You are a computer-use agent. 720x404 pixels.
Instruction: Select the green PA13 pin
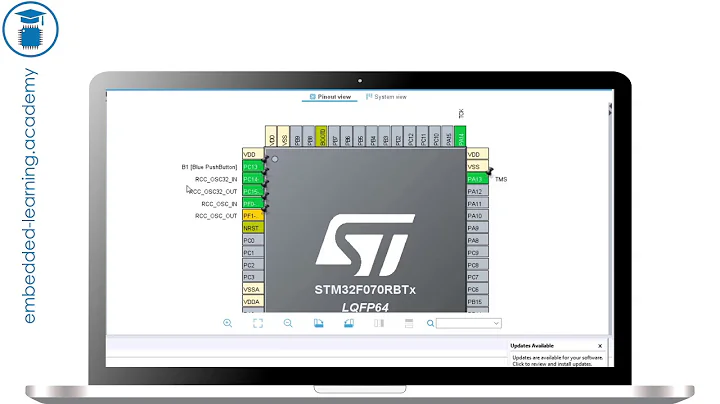pyautogui.click(x=478, y=179)
